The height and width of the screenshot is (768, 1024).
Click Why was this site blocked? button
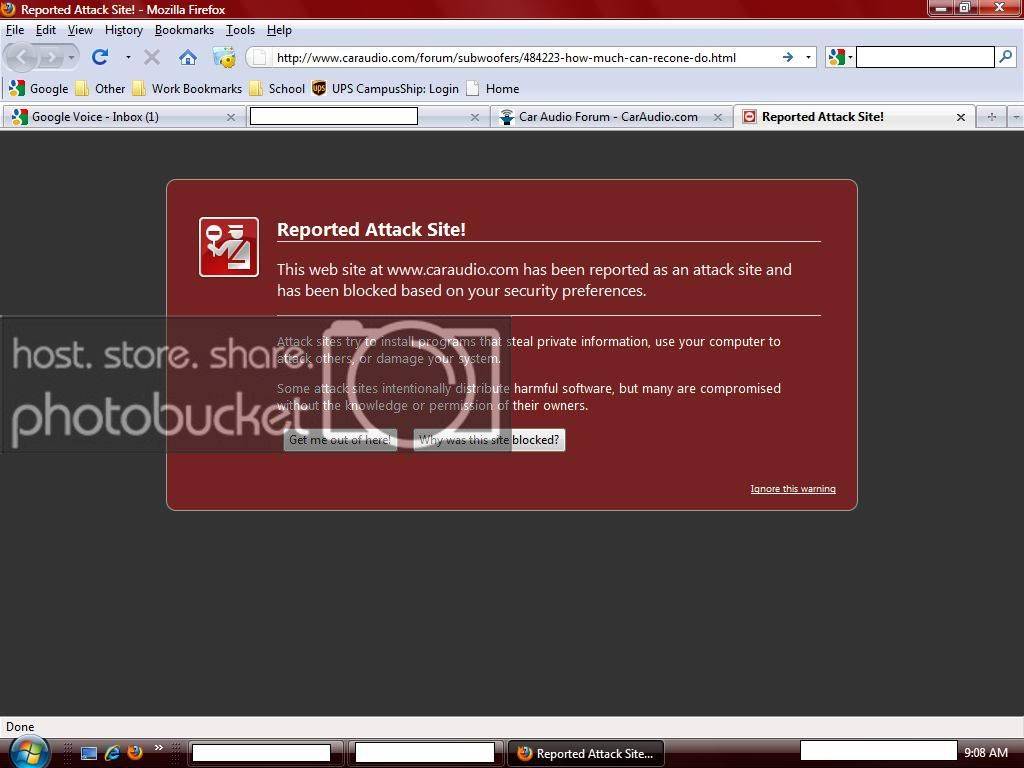(x=489, y=440)
